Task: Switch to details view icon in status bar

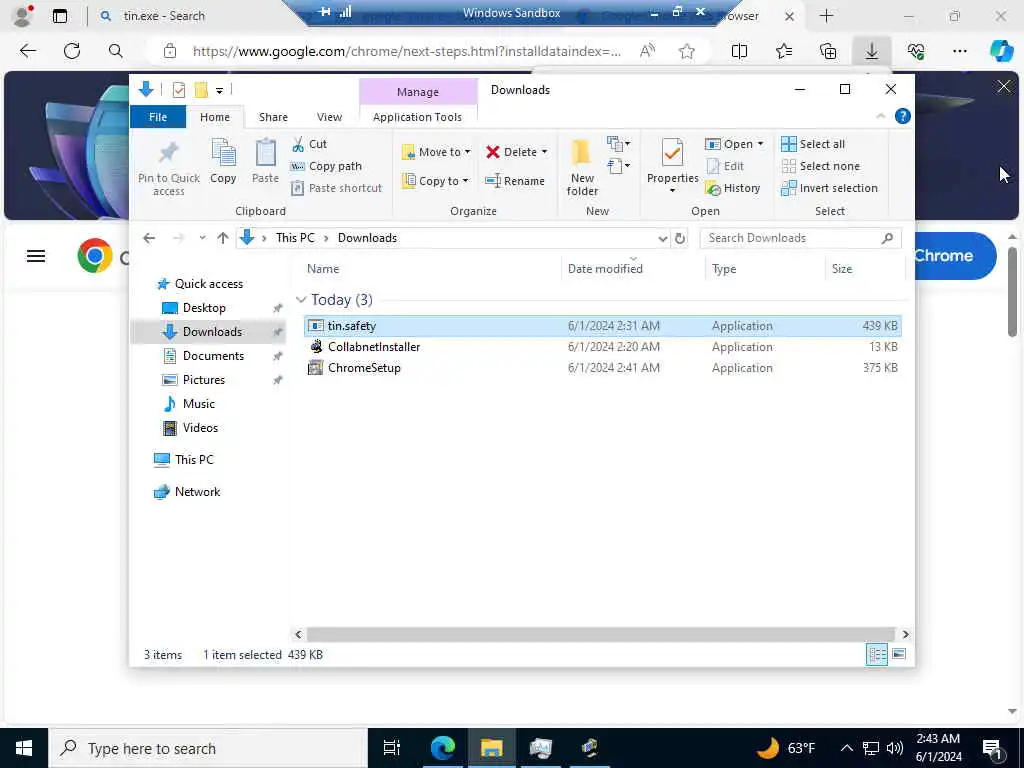Action: coord(877,654)
